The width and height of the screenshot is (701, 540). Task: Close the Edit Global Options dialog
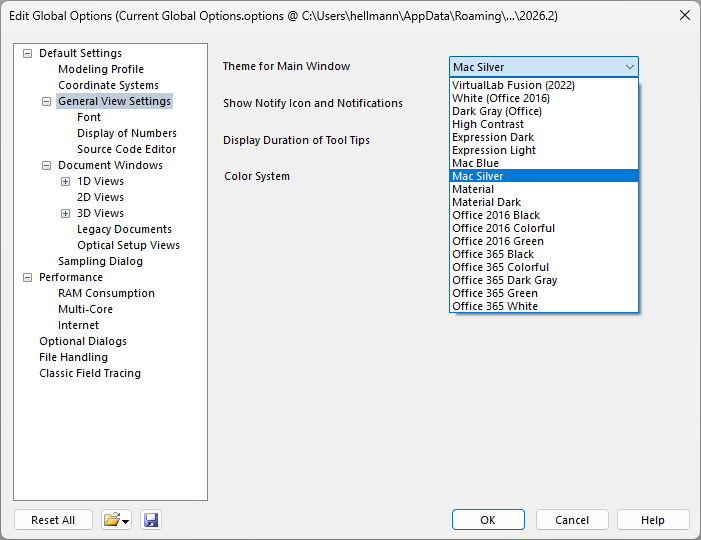point(684,16)
